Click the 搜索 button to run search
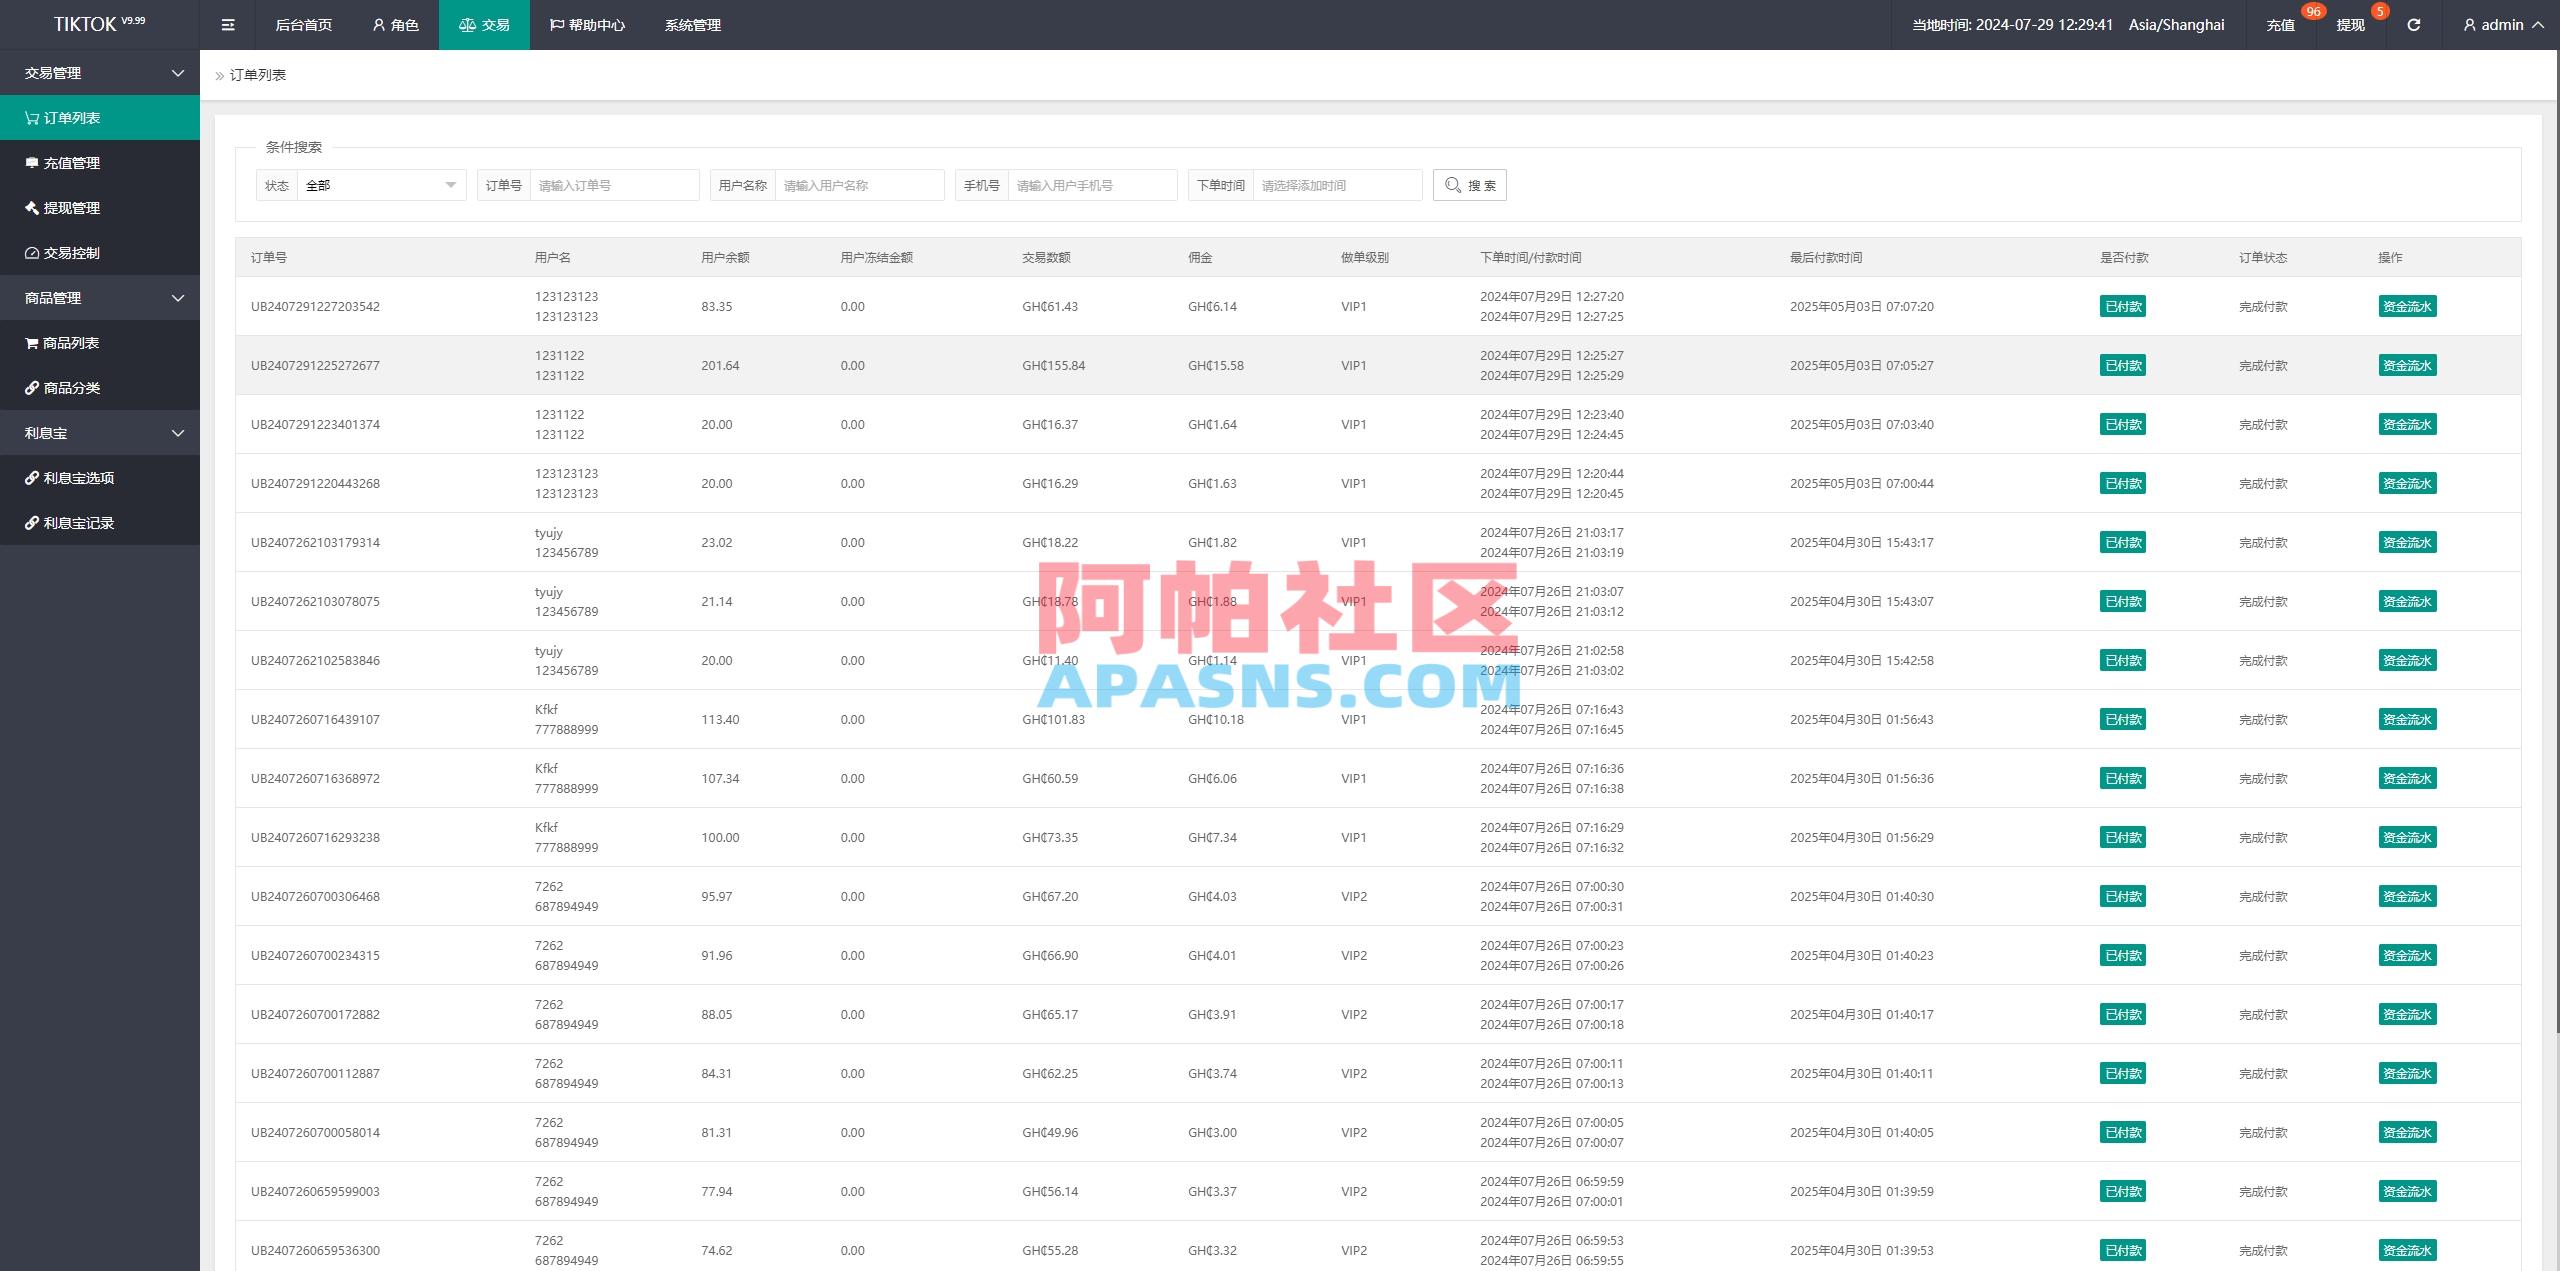Screen dimensions: 2560x1271 click(x=1469, y=185)
